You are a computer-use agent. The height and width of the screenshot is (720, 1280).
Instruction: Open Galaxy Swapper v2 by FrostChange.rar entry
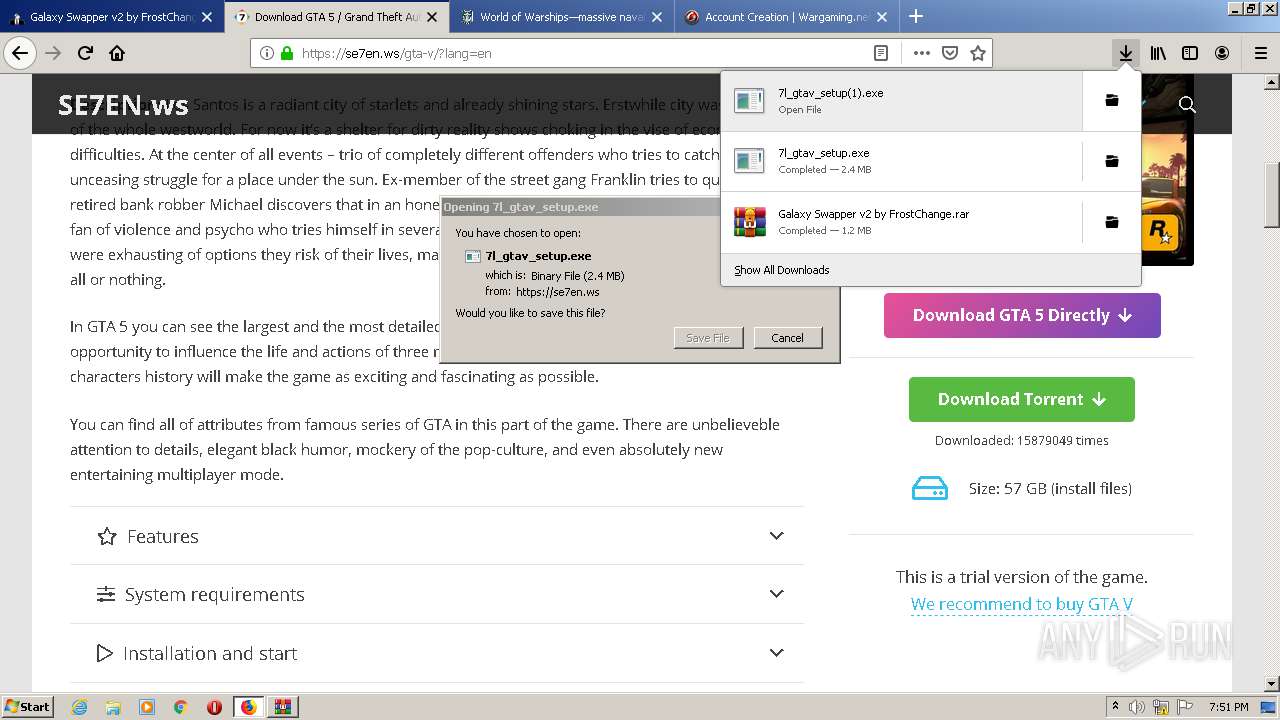pyautogui.click(x=901, y=222)
